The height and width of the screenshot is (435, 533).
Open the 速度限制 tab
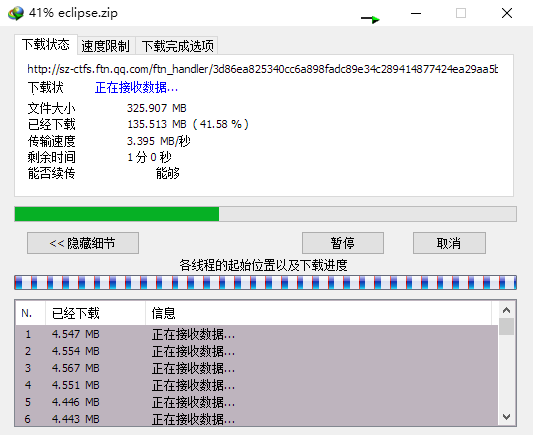click(106, 46)
